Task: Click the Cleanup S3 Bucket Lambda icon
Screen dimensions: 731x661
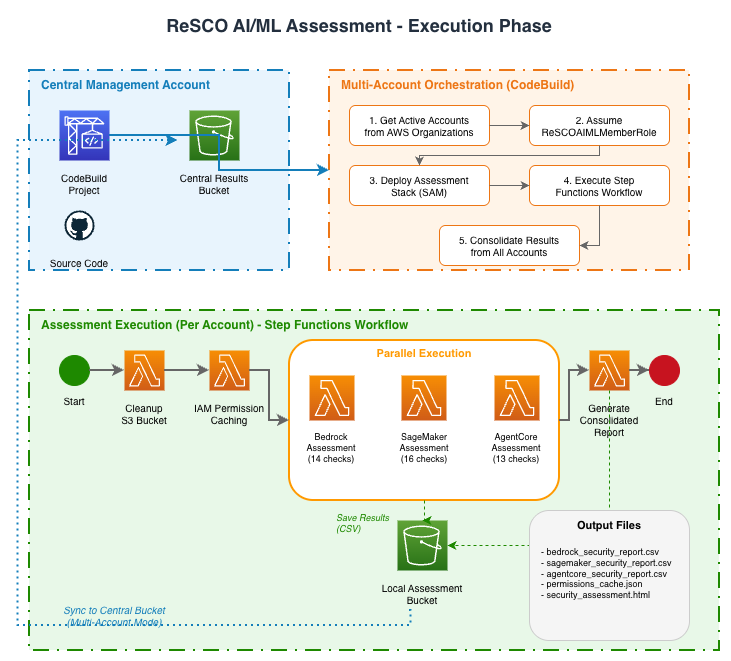Action: pyautogui.click(x=145, y=371)
